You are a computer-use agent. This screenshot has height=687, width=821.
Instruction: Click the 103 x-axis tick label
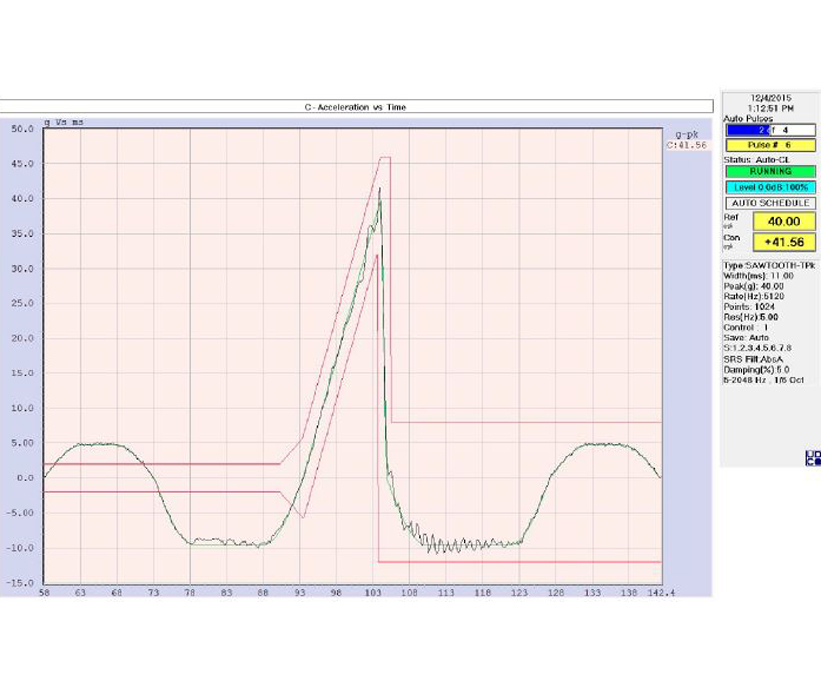[x=373, y=593]
